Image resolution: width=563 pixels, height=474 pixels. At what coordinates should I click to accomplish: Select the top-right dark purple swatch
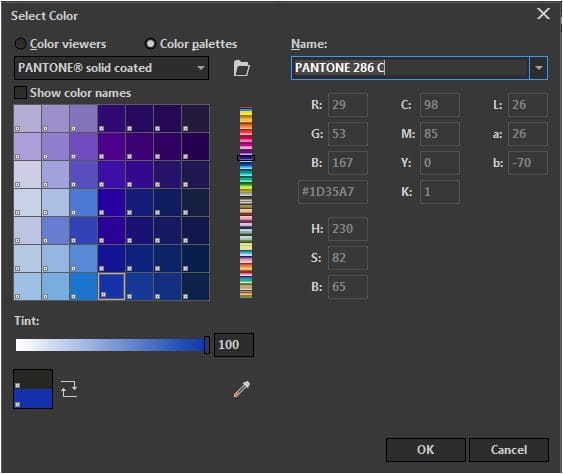[195, 118]
